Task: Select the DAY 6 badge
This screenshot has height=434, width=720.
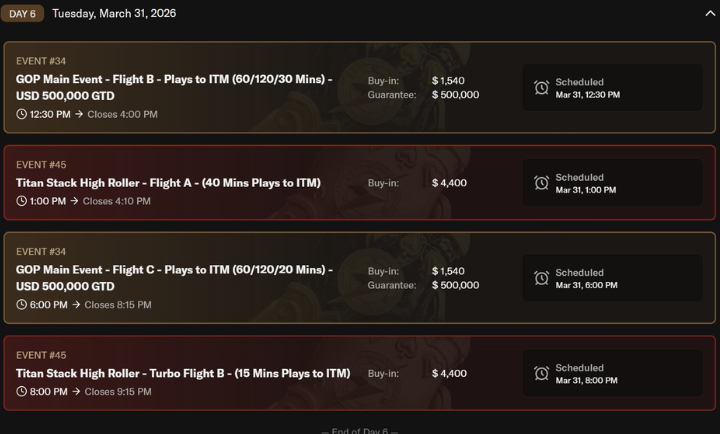Action: tap(23, 14)
